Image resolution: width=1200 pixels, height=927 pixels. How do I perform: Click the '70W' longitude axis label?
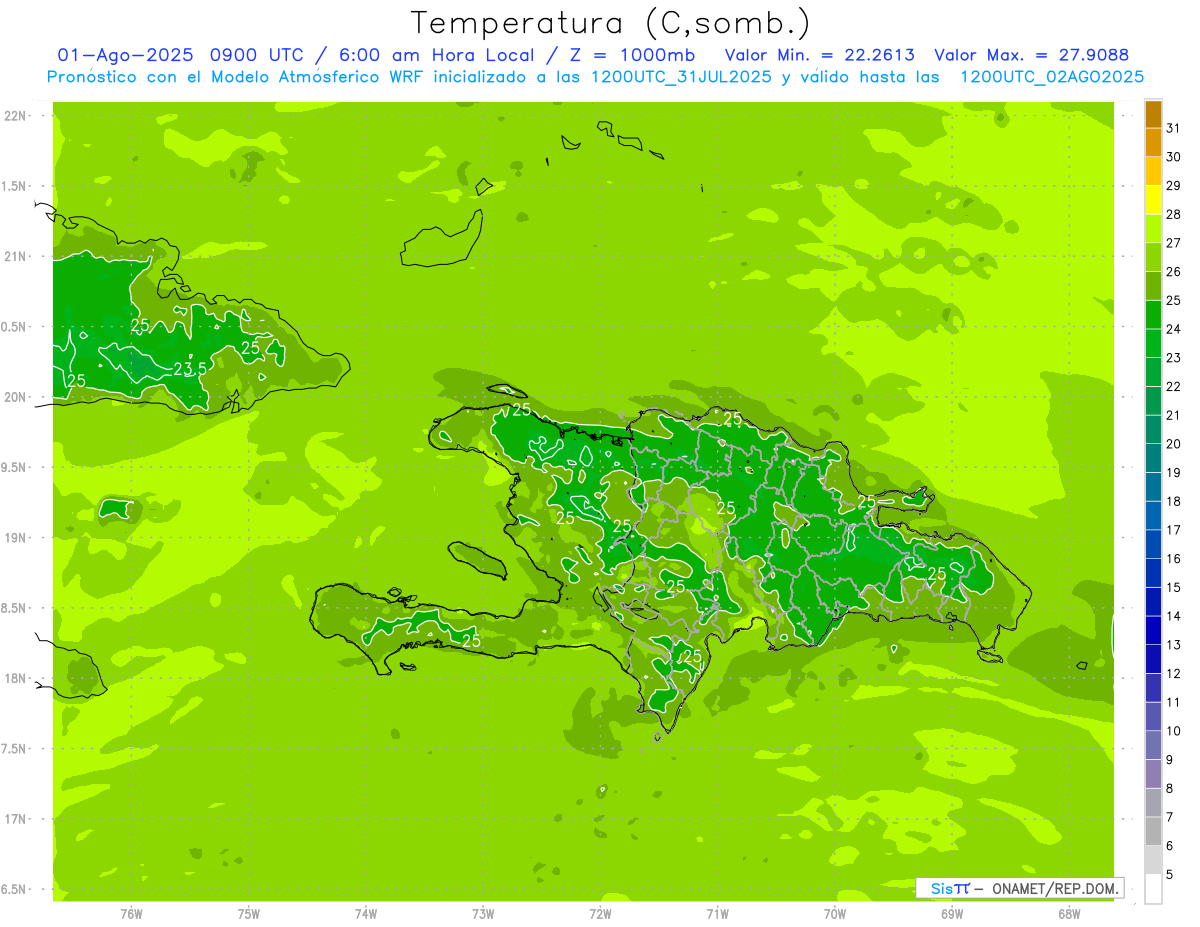click(x=835, y=914)
